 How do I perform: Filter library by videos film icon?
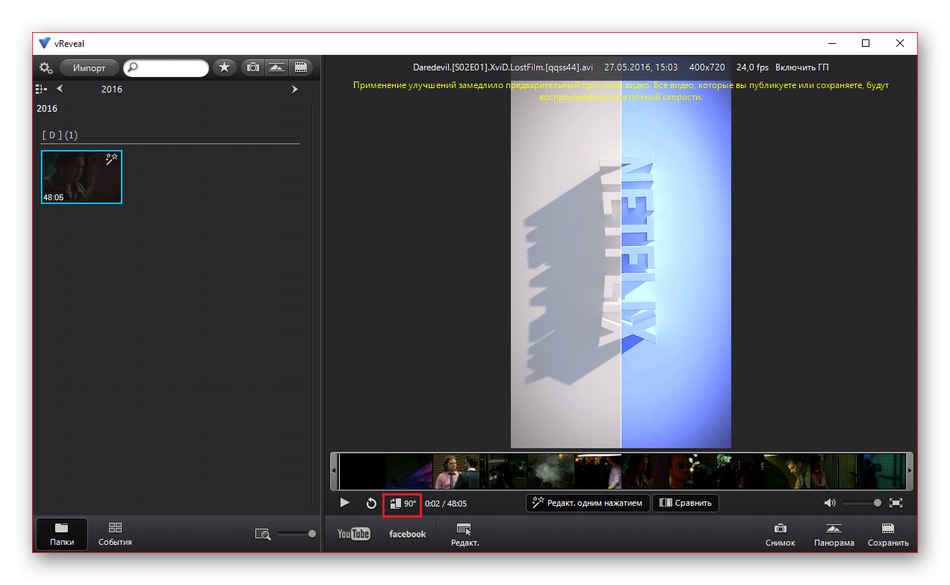tap(301, 67)
